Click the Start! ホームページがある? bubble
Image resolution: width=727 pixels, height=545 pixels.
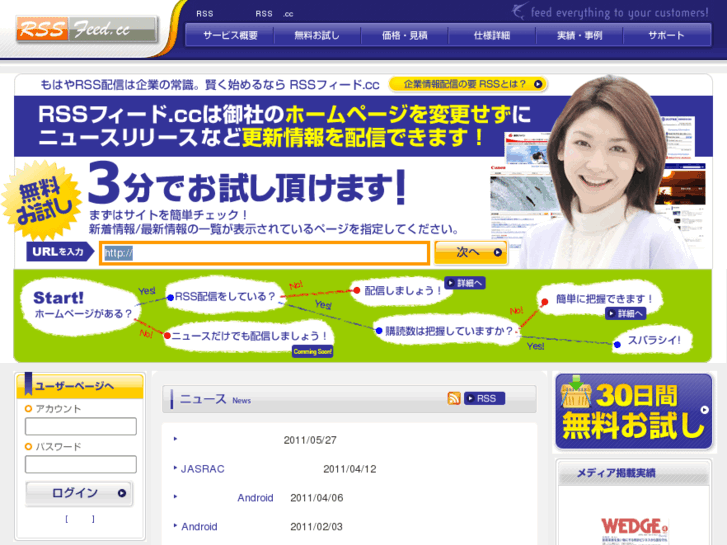pos(83,305)
